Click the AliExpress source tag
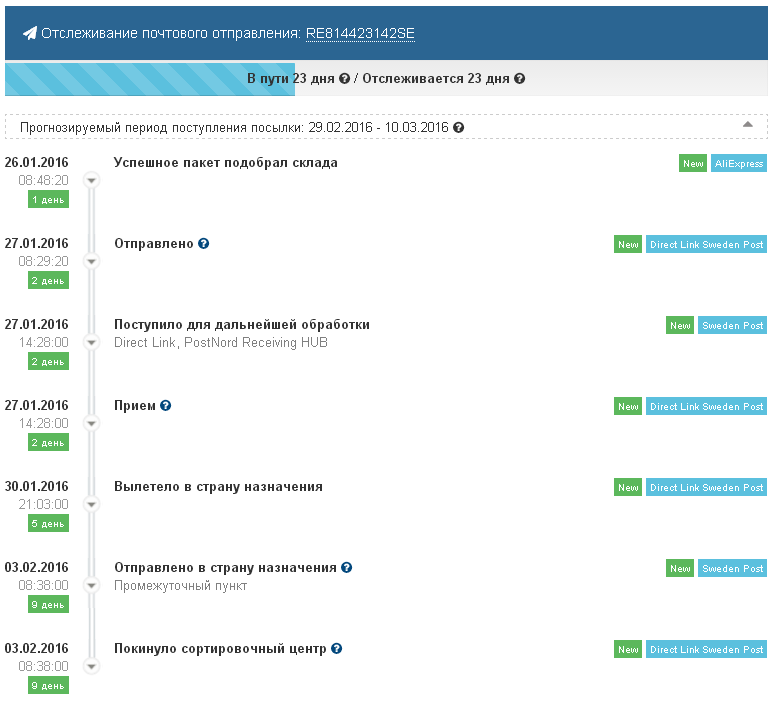The width and height of the screenshot is (780, 707). 738,164
